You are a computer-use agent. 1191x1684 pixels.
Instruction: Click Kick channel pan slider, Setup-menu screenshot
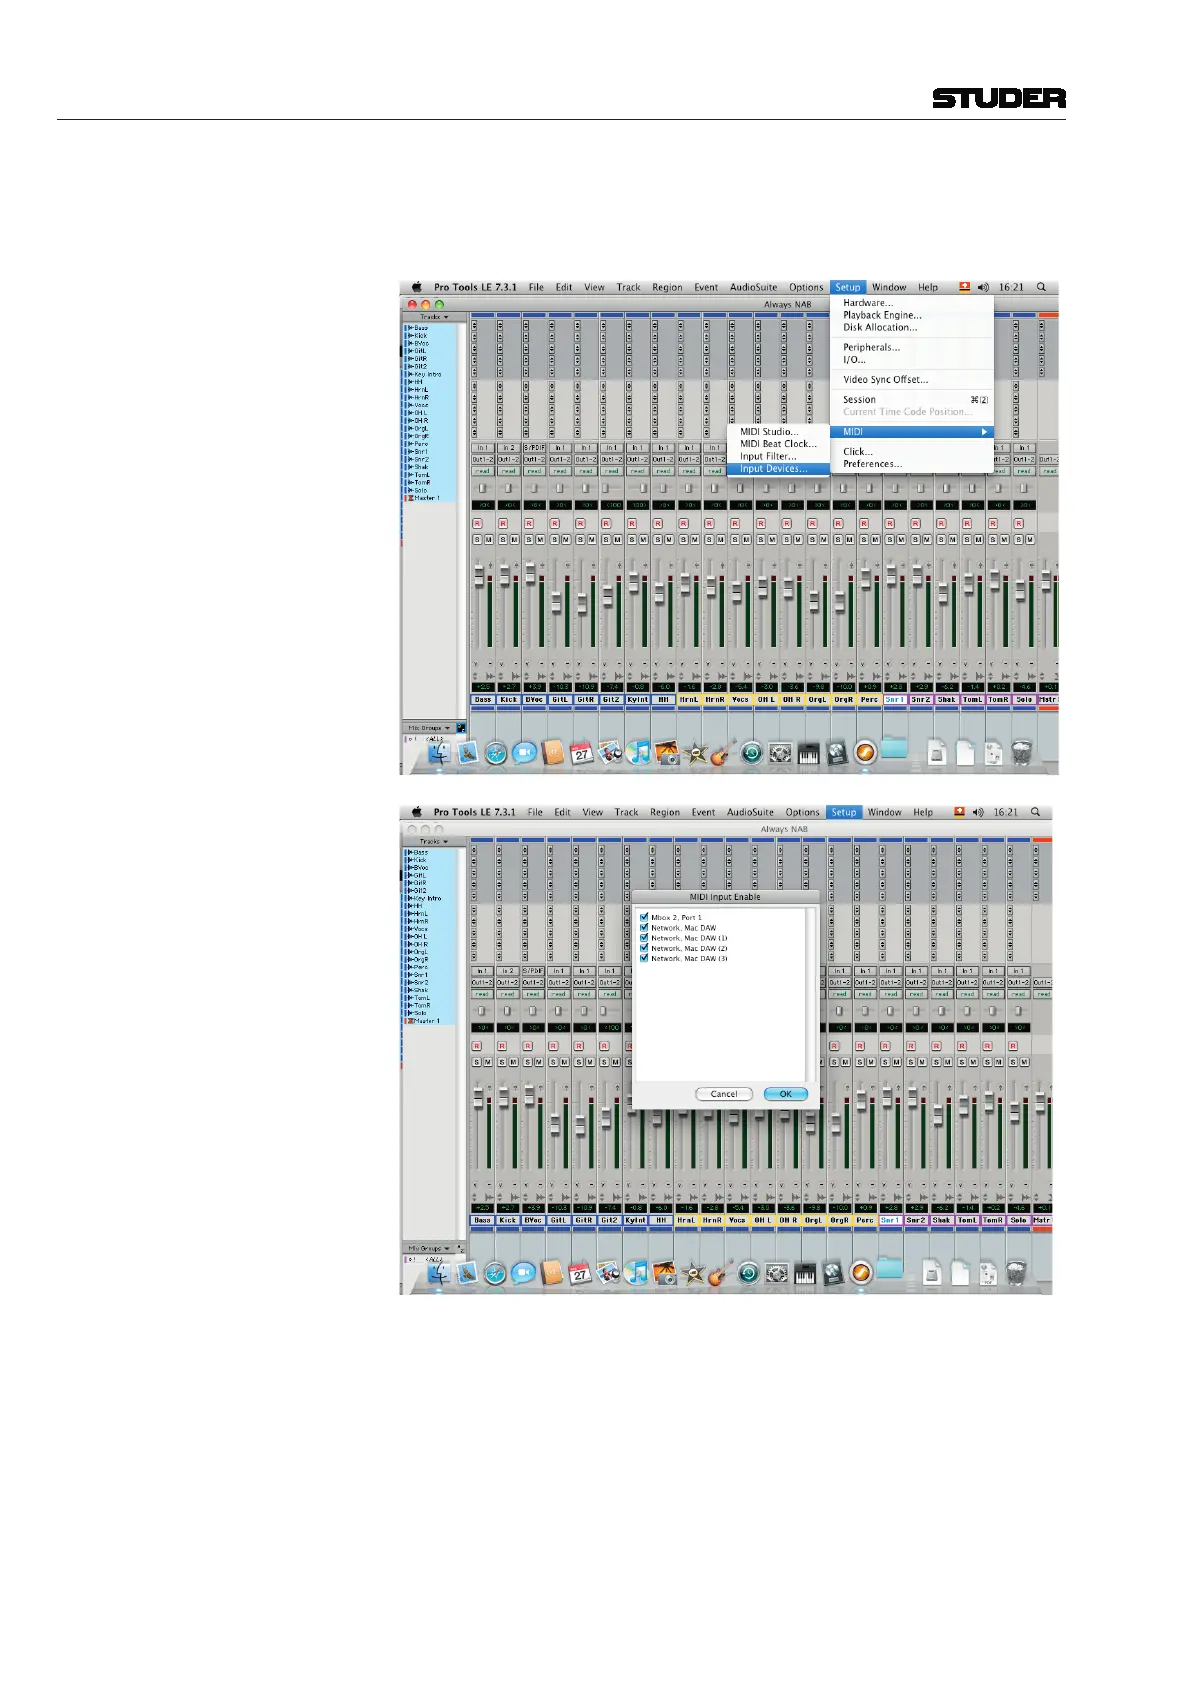508,488
